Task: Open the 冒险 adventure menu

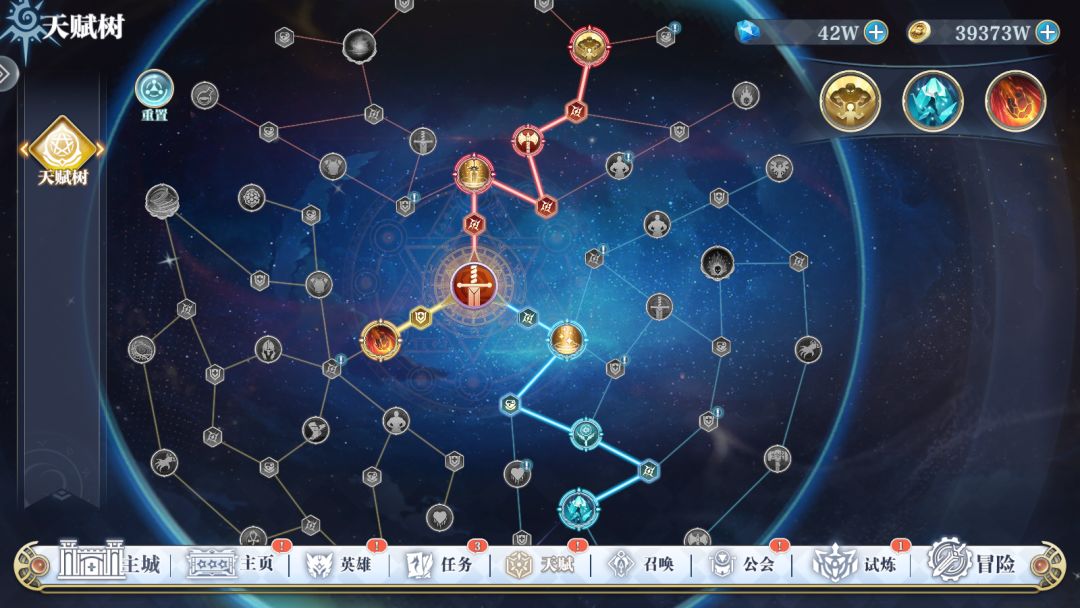Action: point(971,562)
